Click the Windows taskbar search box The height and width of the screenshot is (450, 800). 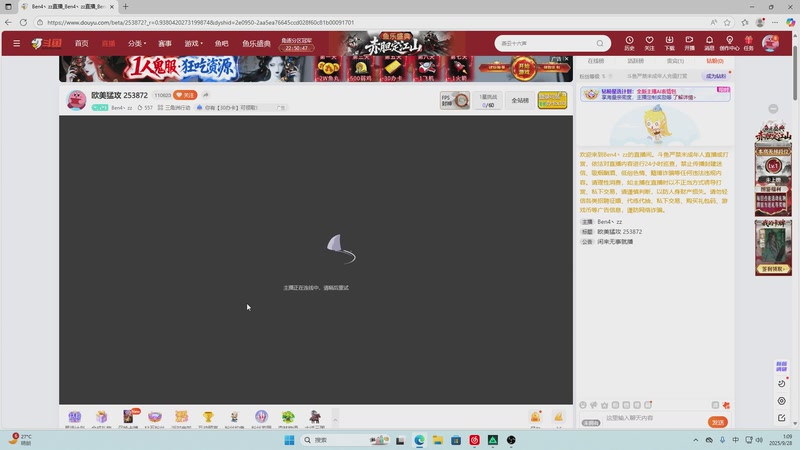(346, 440)
